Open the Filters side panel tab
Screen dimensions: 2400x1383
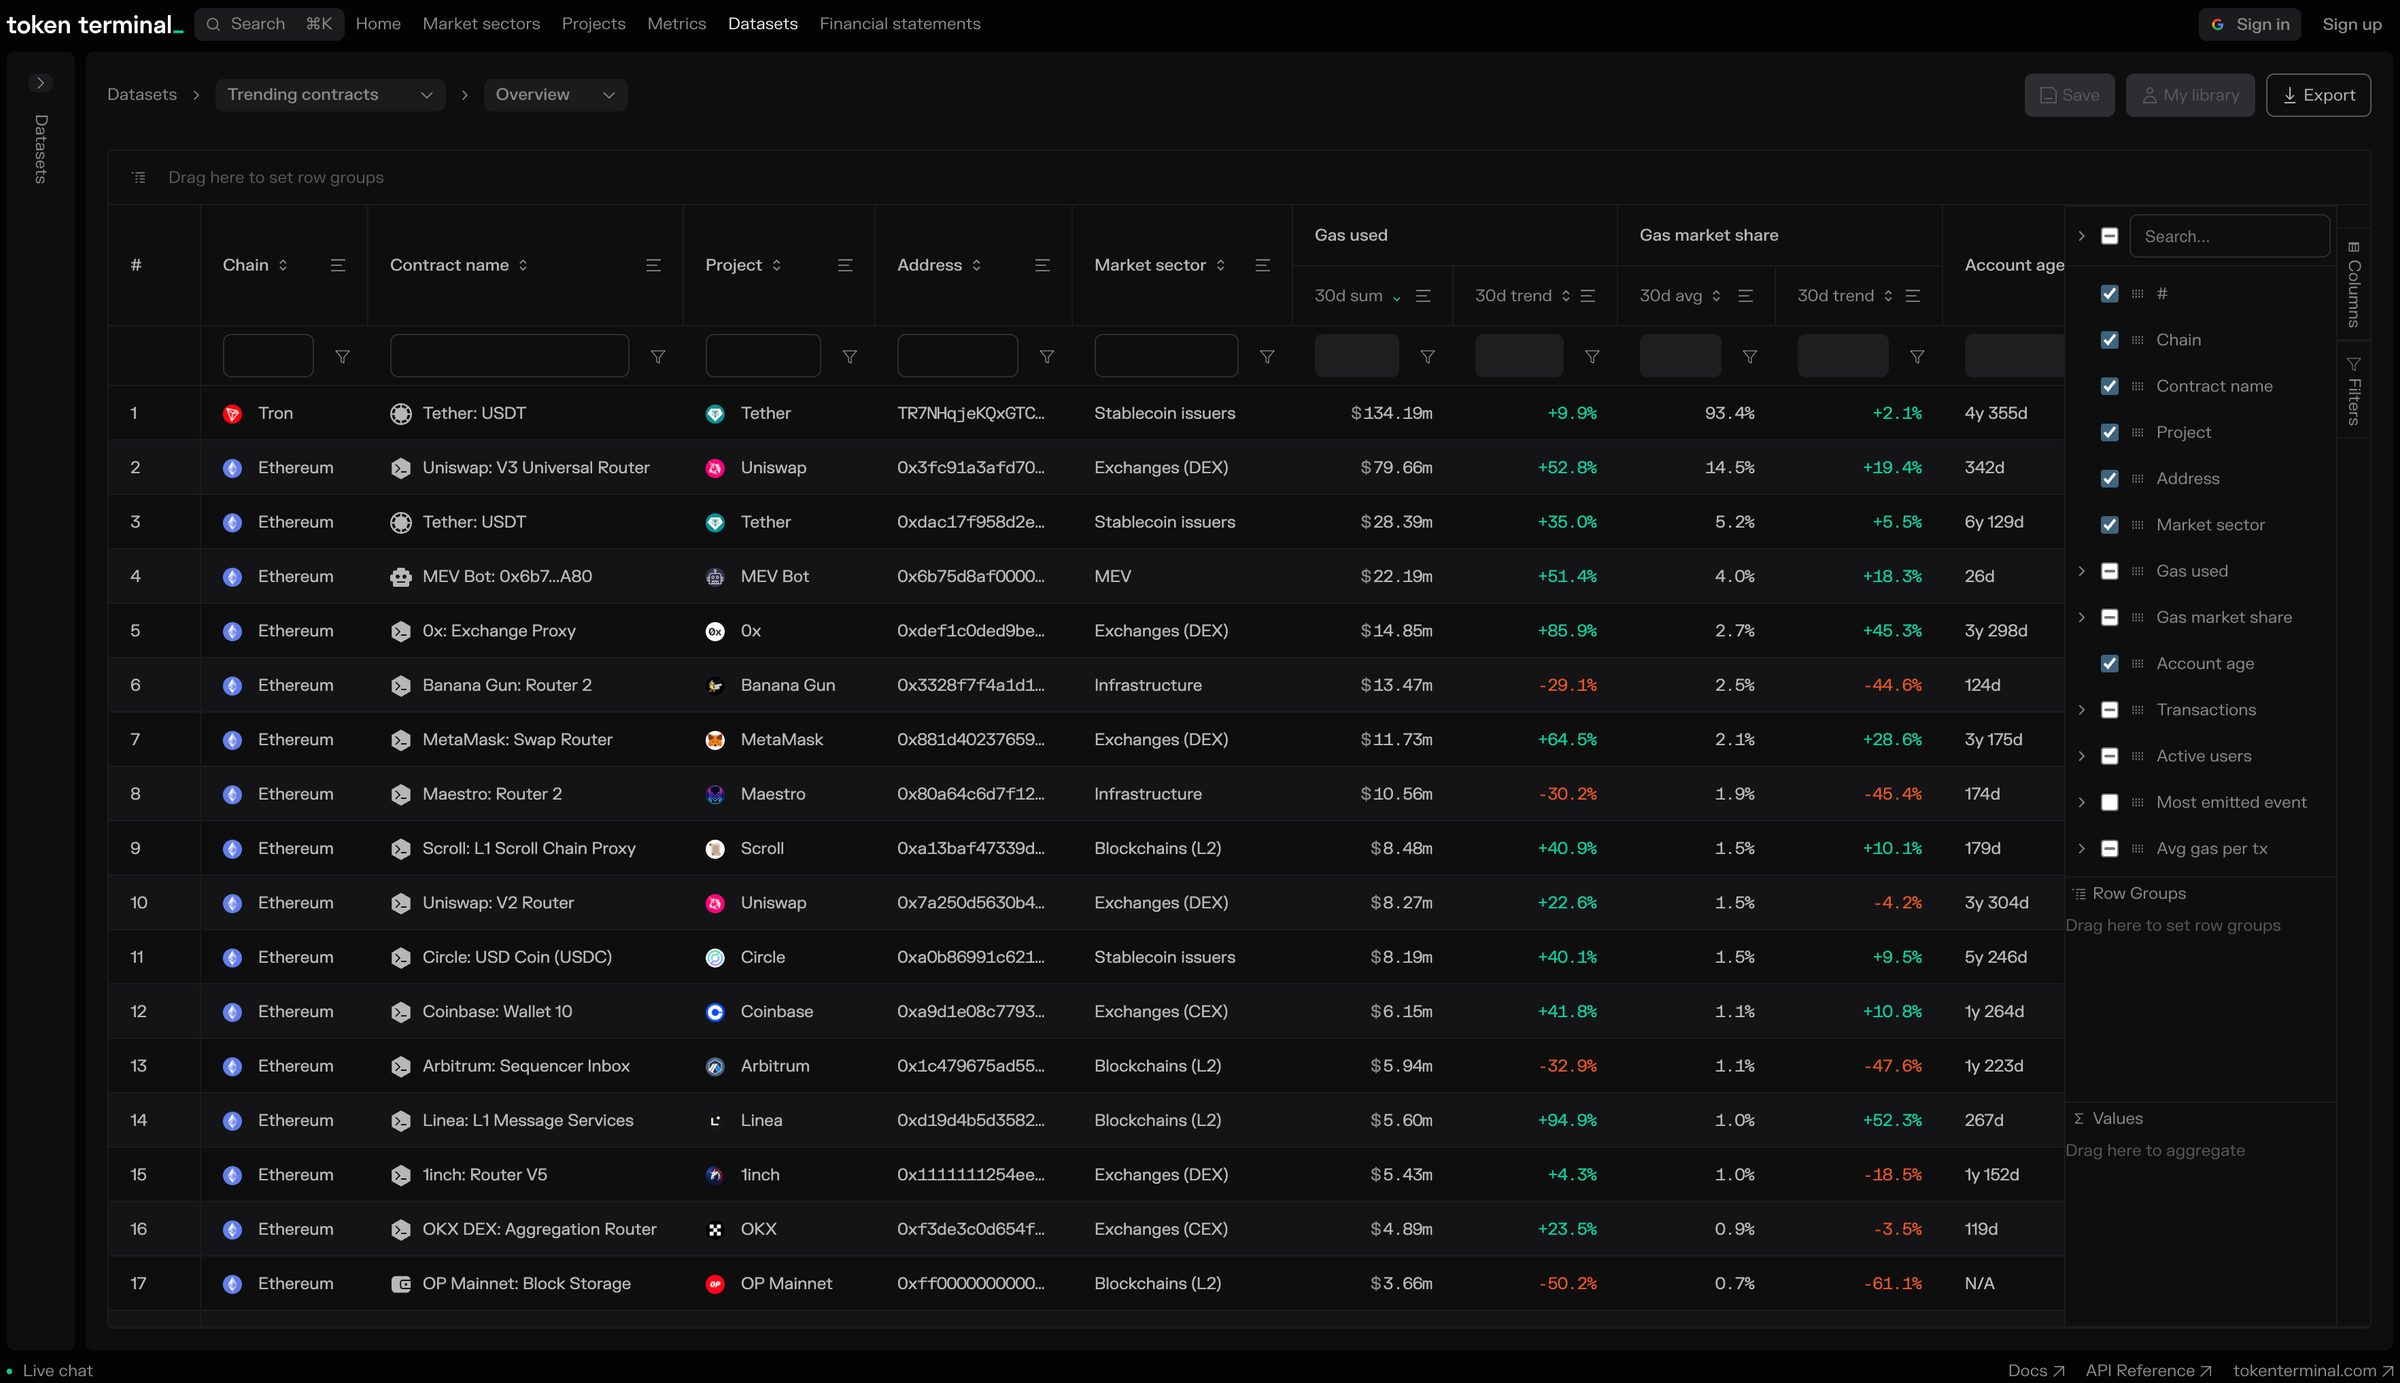2353,391
